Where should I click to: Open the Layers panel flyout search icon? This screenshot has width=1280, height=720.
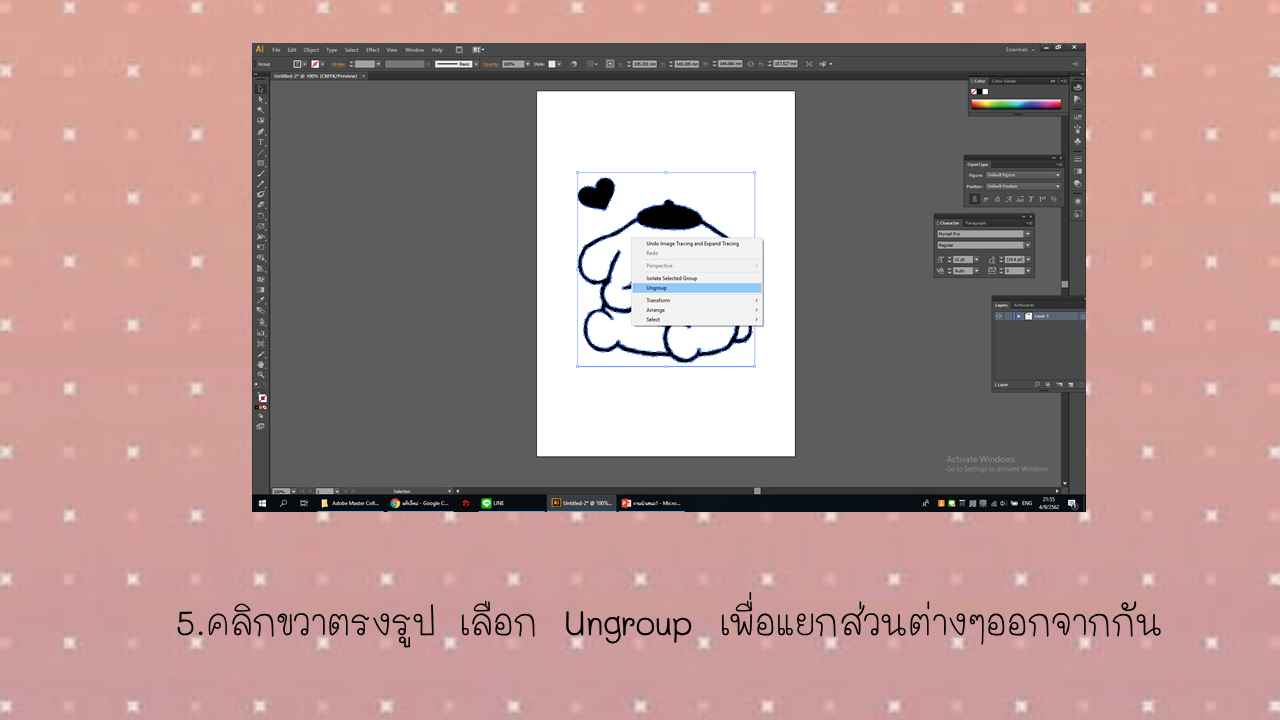tap(1036, 385)
